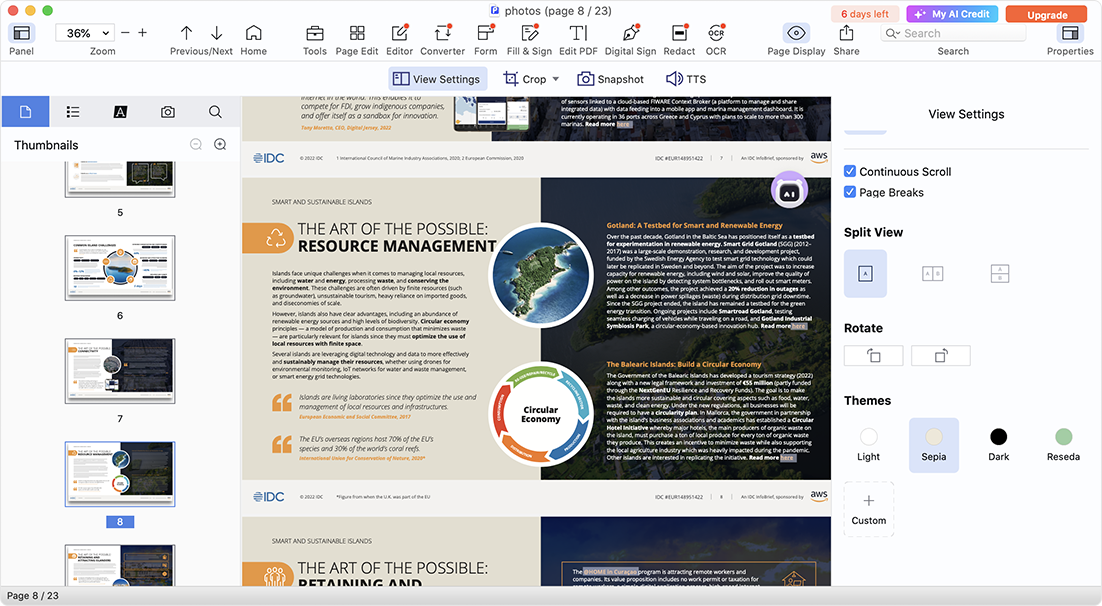Open the Converter tool
Viewport: 1102px width, 606px height.
pos(443,33)
